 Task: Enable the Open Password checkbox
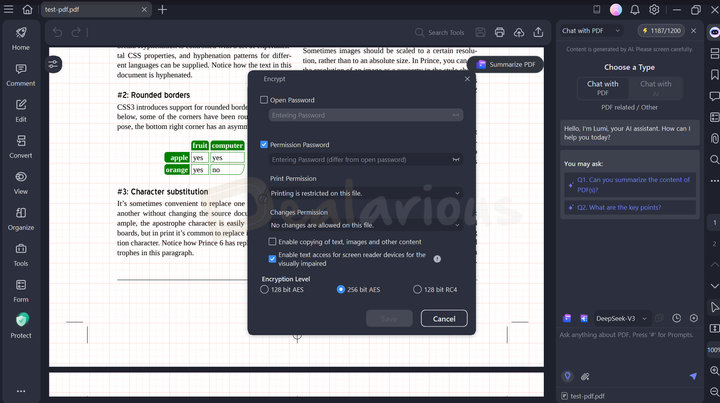(264, 100)
